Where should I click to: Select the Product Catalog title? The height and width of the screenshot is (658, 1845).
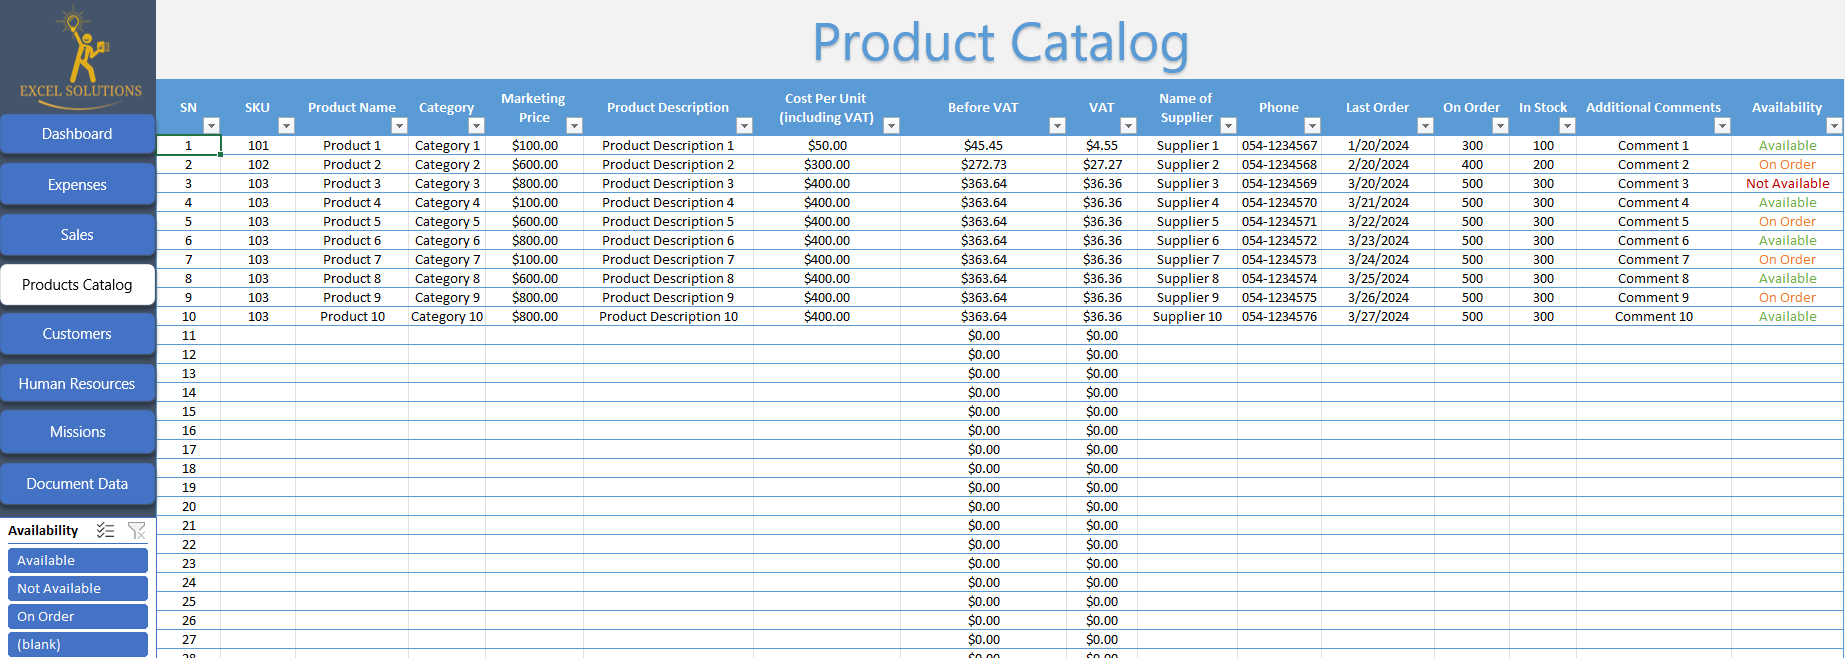tap(1000, 43)
